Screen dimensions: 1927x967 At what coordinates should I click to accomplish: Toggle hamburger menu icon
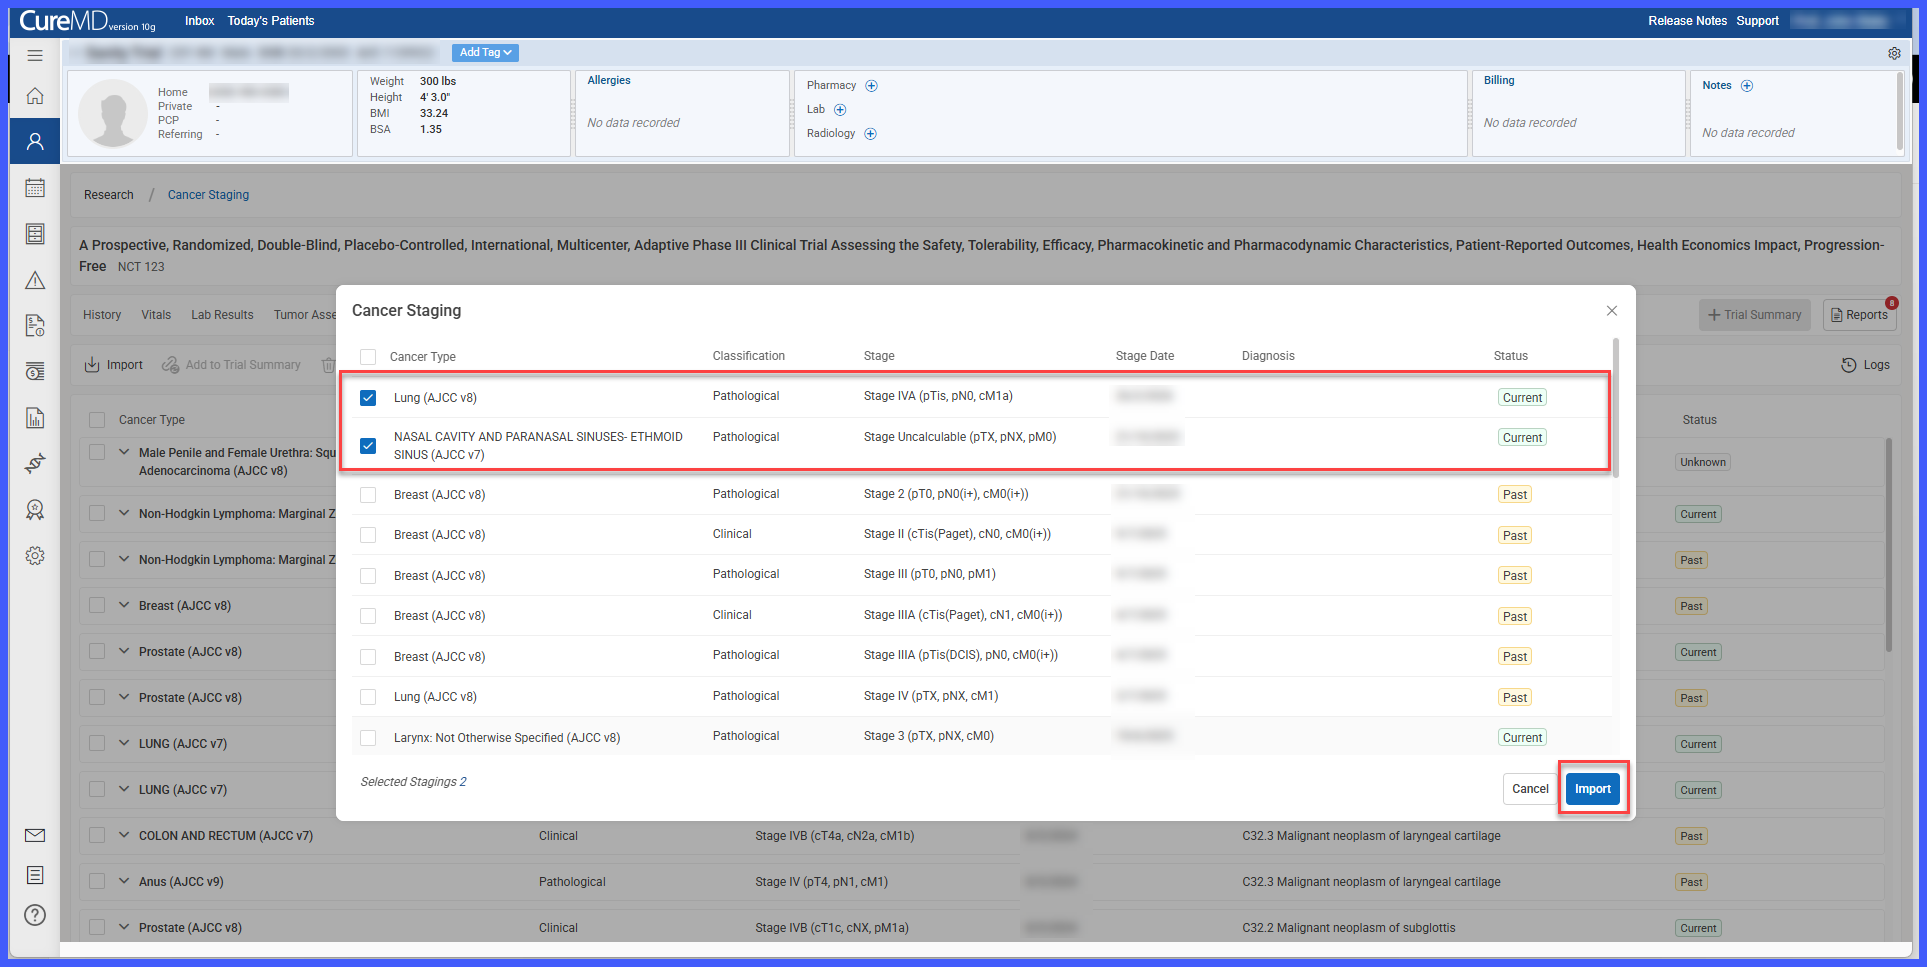[x=35, y=55]
